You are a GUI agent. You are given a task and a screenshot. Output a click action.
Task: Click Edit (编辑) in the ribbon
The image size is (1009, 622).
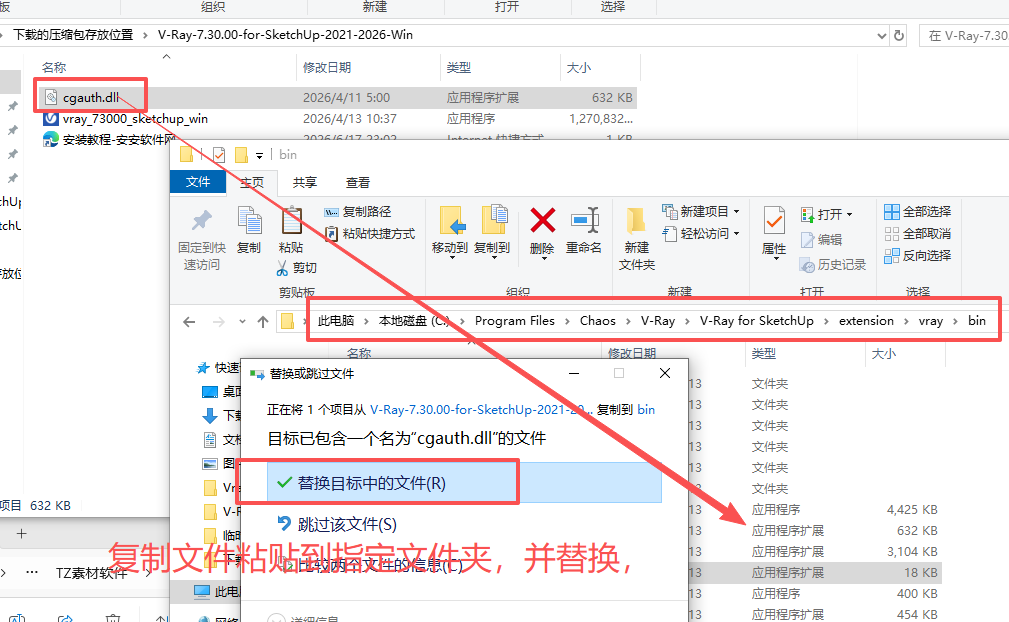coord(821,239)
